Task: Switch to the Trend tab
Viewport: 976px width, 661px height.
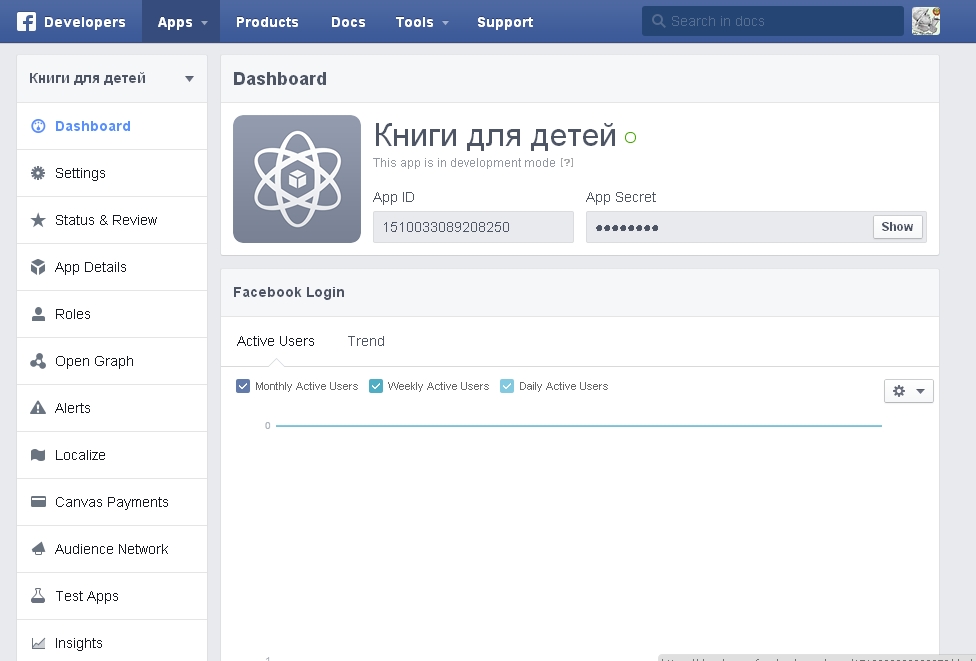Action: pos(366,341)
